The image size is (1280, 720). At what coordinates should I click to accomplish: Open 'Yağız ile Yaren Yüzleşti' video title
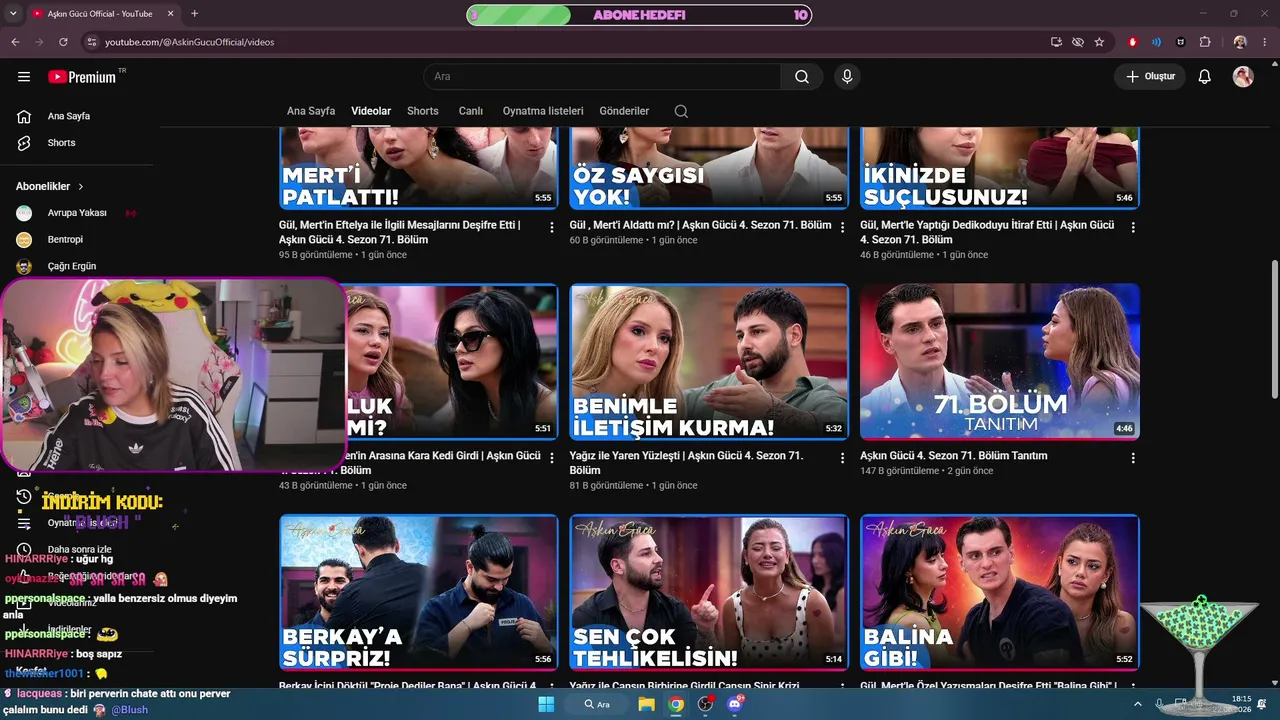[x=686, y=463]
